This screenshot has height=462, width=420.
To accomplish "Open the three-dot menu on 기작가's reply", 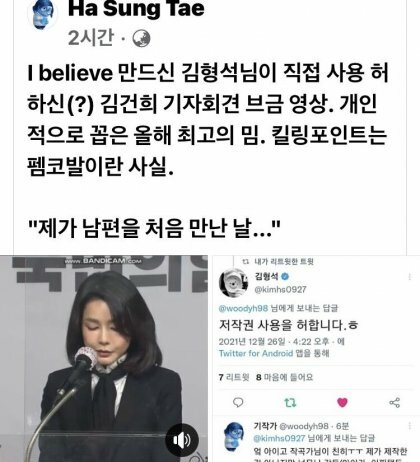I will click(409, 426).
